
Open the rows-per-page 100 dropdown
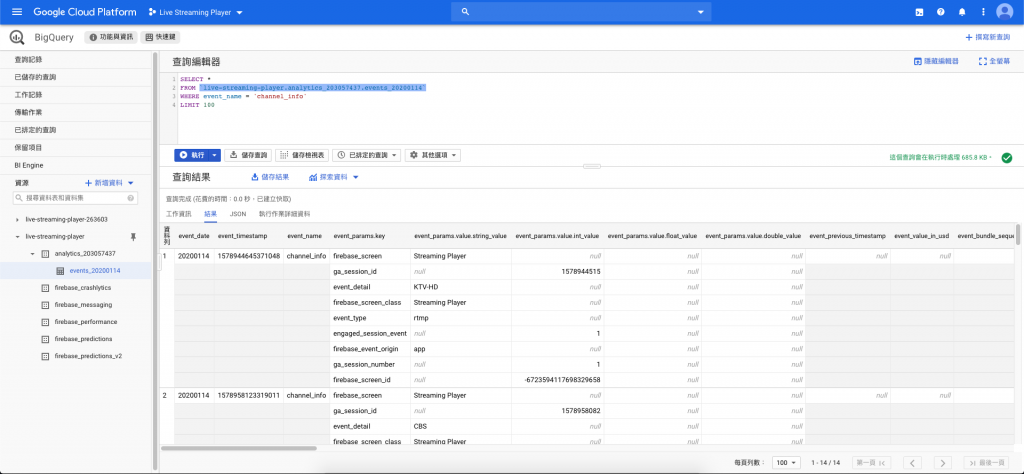(x=786, y=462)
